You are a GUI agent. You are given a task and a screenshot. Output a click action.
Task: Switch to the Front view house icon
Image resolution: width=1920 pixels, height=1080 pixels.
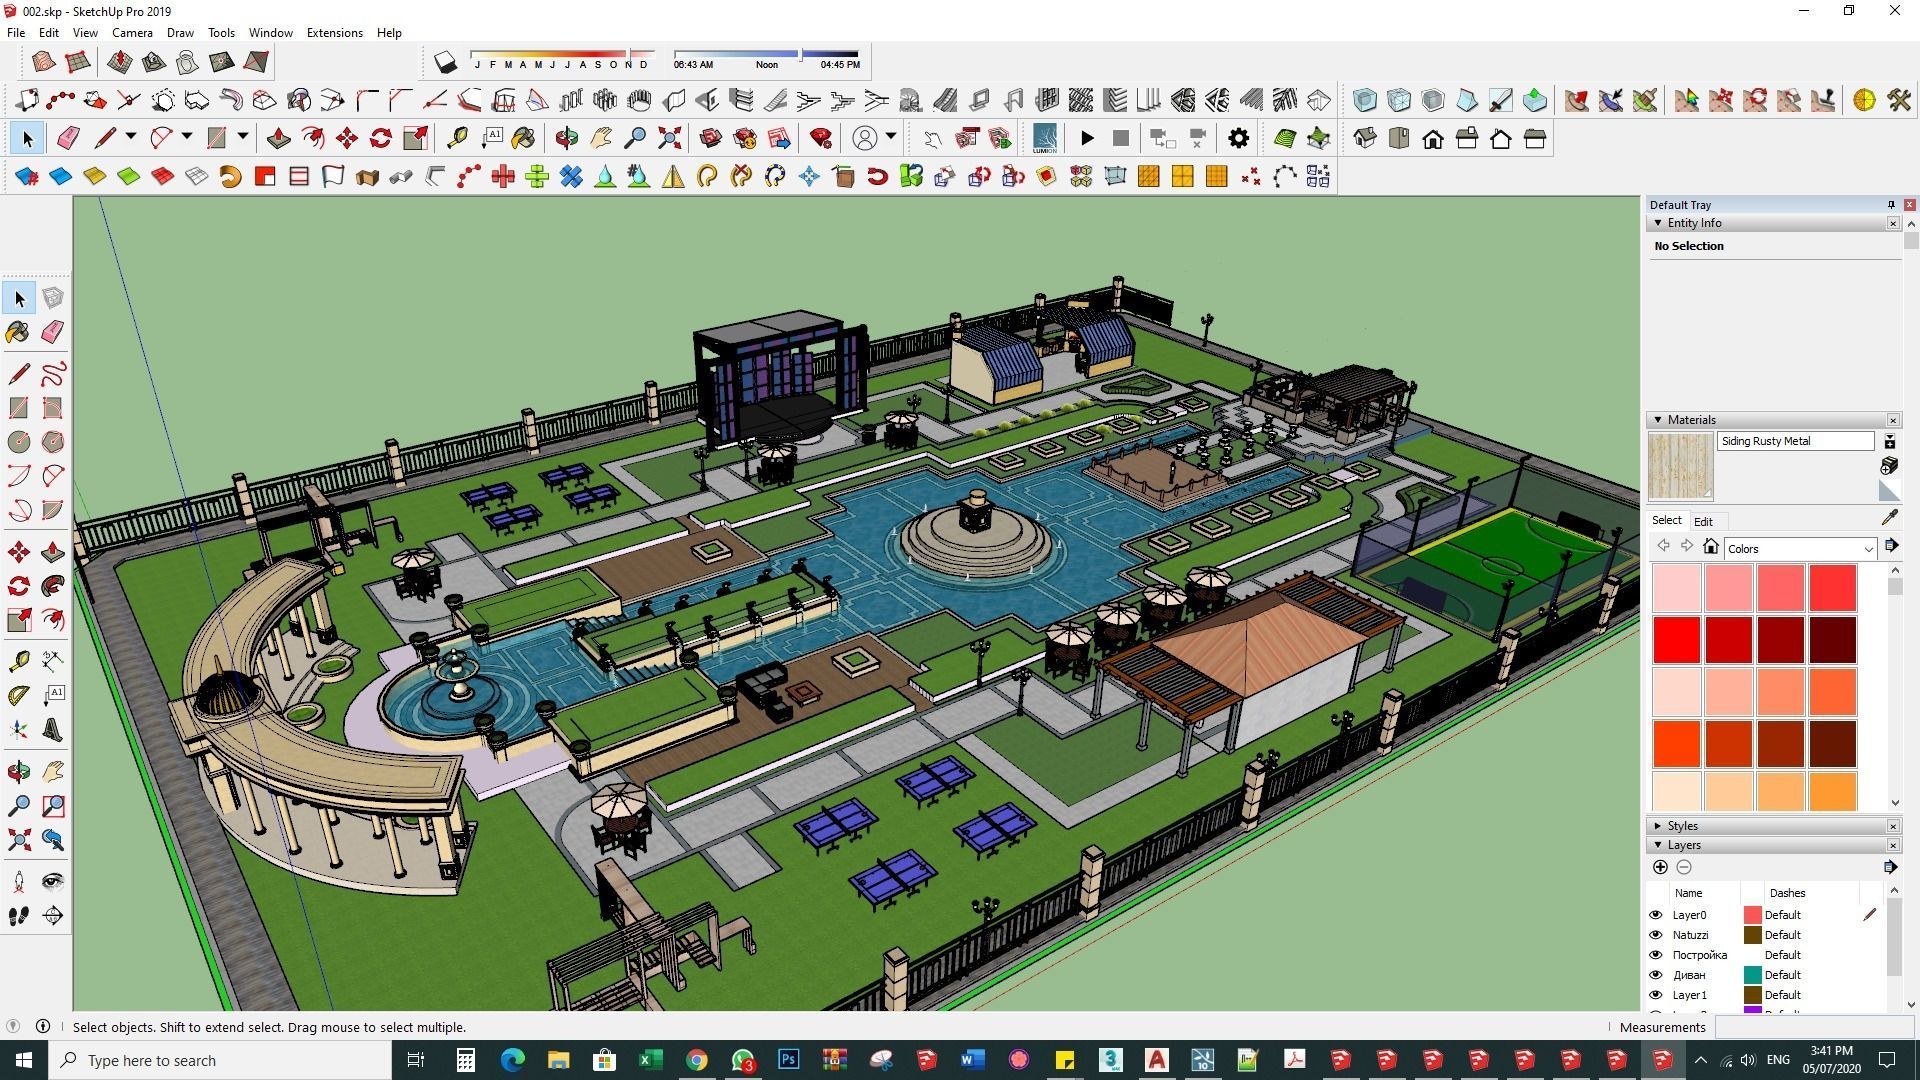click(1433, 138)
